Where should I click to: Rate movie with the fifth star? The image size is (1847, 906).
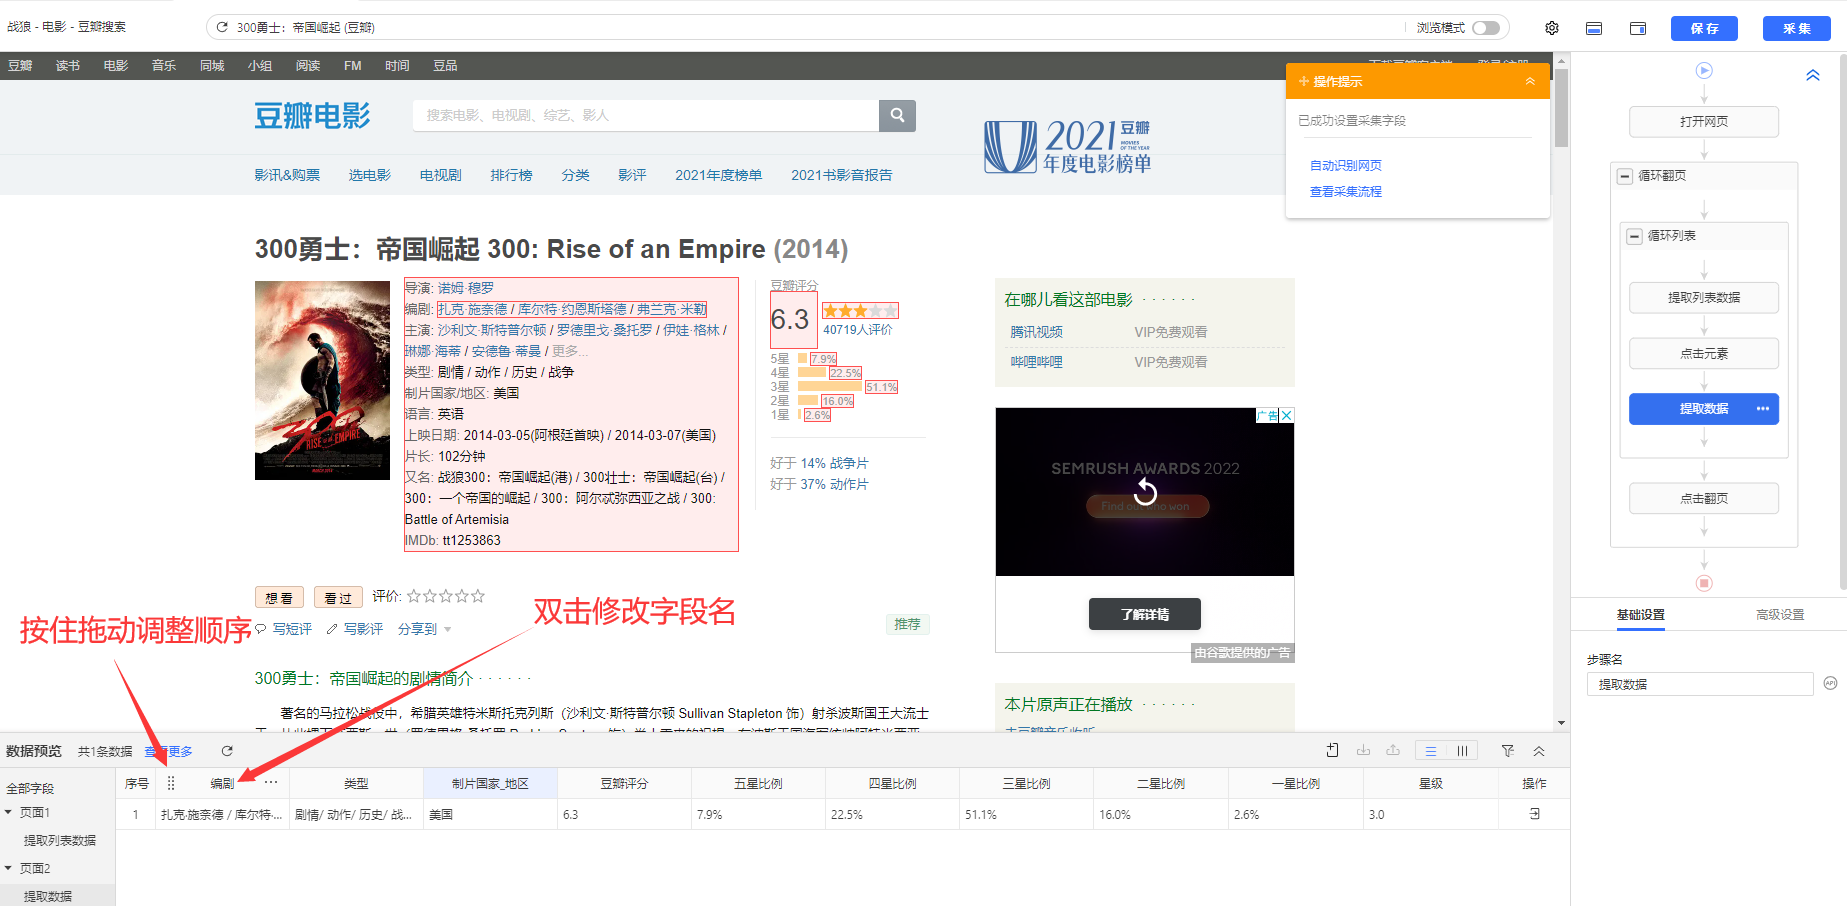(x=478, y=596)
